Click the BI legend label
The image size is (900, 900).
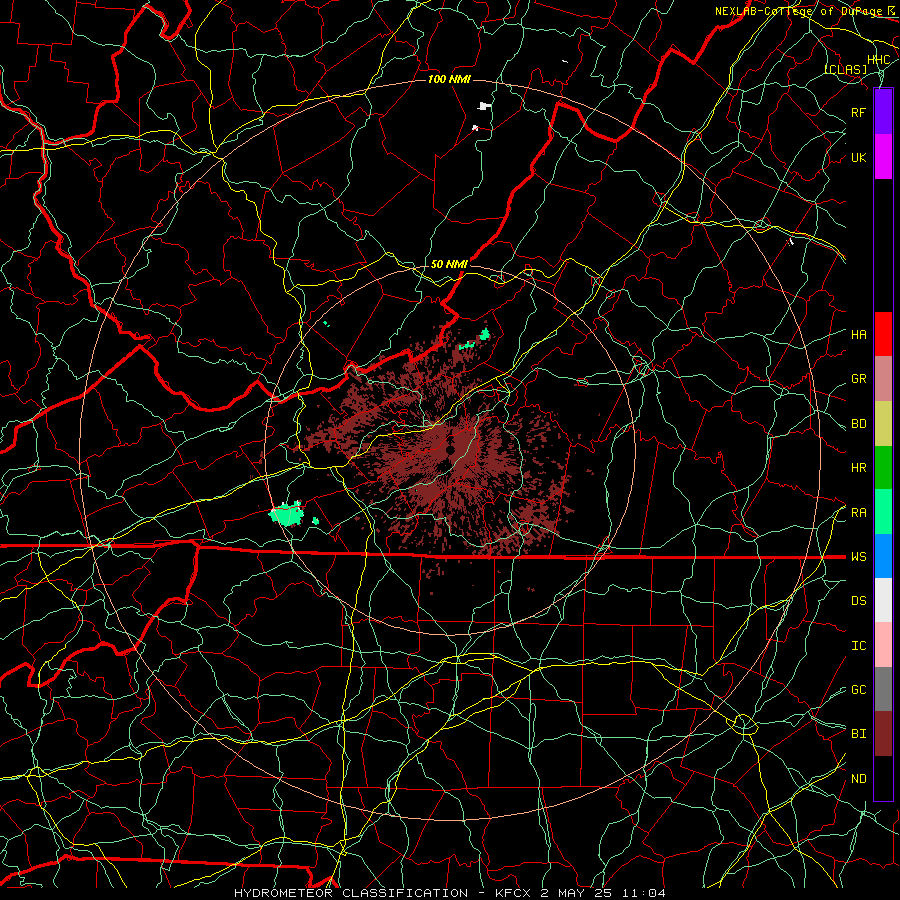(858, 734)
